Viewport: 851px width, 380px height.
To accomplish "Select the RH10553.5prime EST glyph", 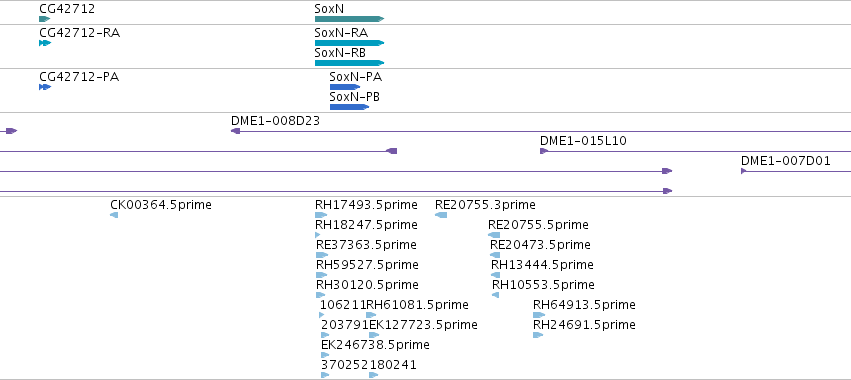I will (x=495, y=295).
